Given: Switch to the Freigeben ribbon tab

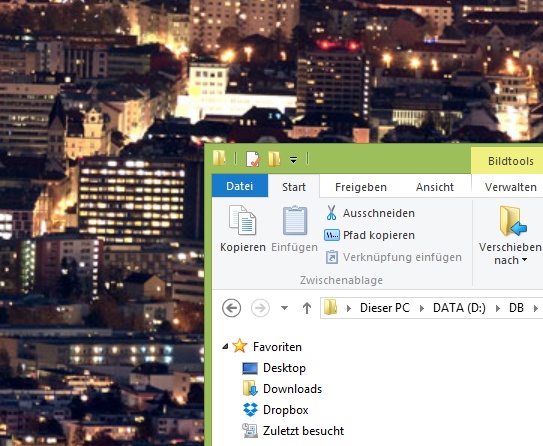Looking at the screenshot, I should pos(360,187).
